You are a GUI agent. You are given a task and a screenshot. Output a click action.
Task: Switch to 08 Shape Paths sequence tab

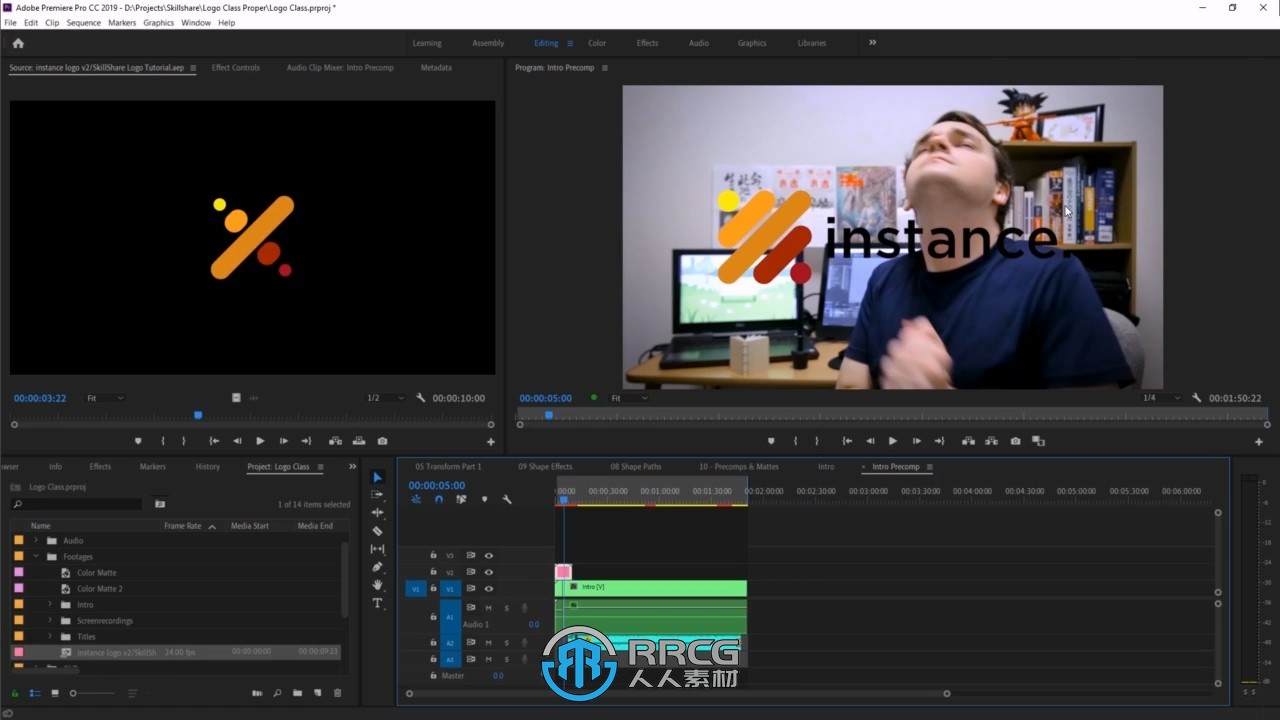tap(636, 467)
